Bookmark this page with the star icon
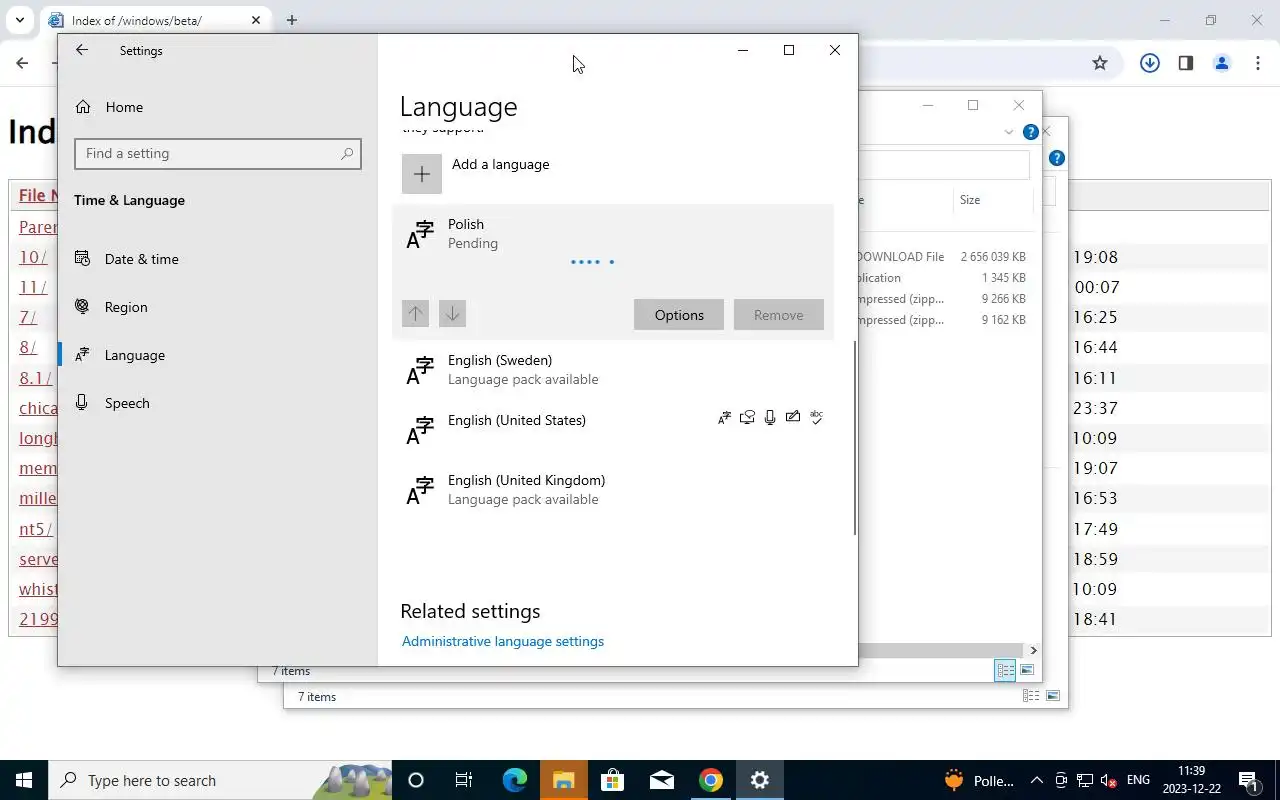The image size is (1280, 800). tap(1100, 63)
